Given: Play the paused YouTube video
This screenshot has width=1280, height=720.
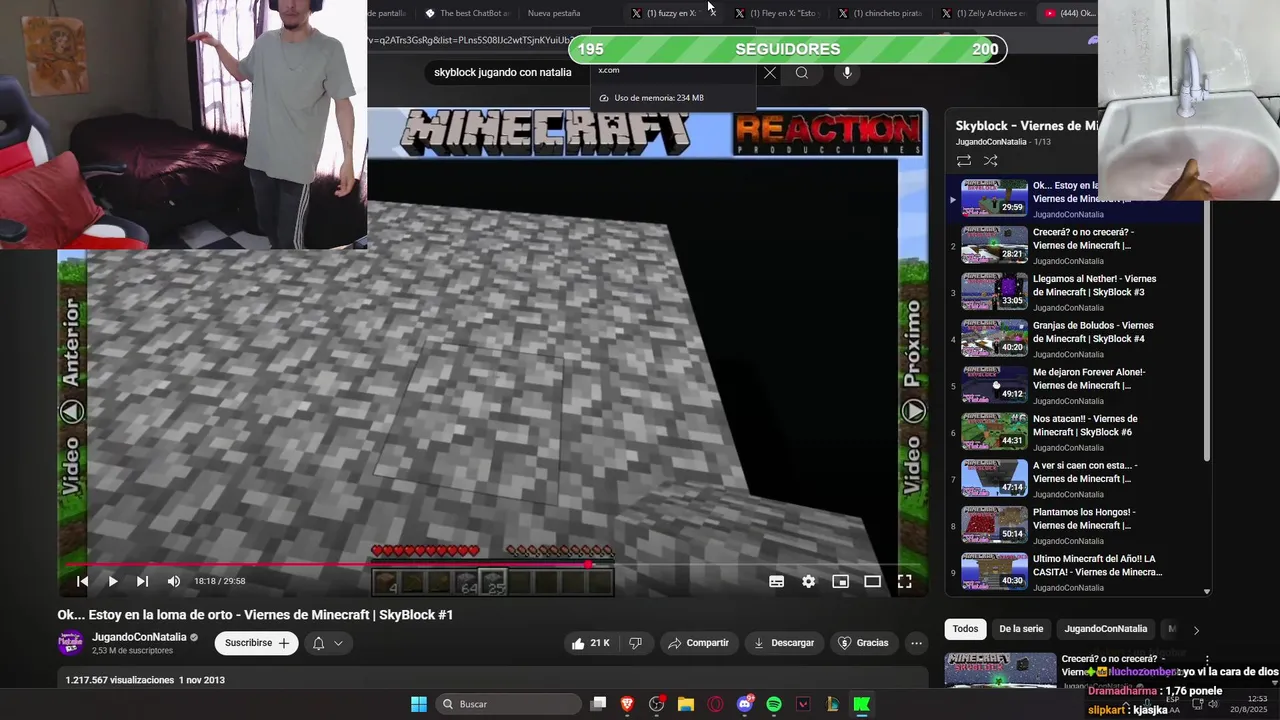Looking at the screenshot, I should pos(112,581).
